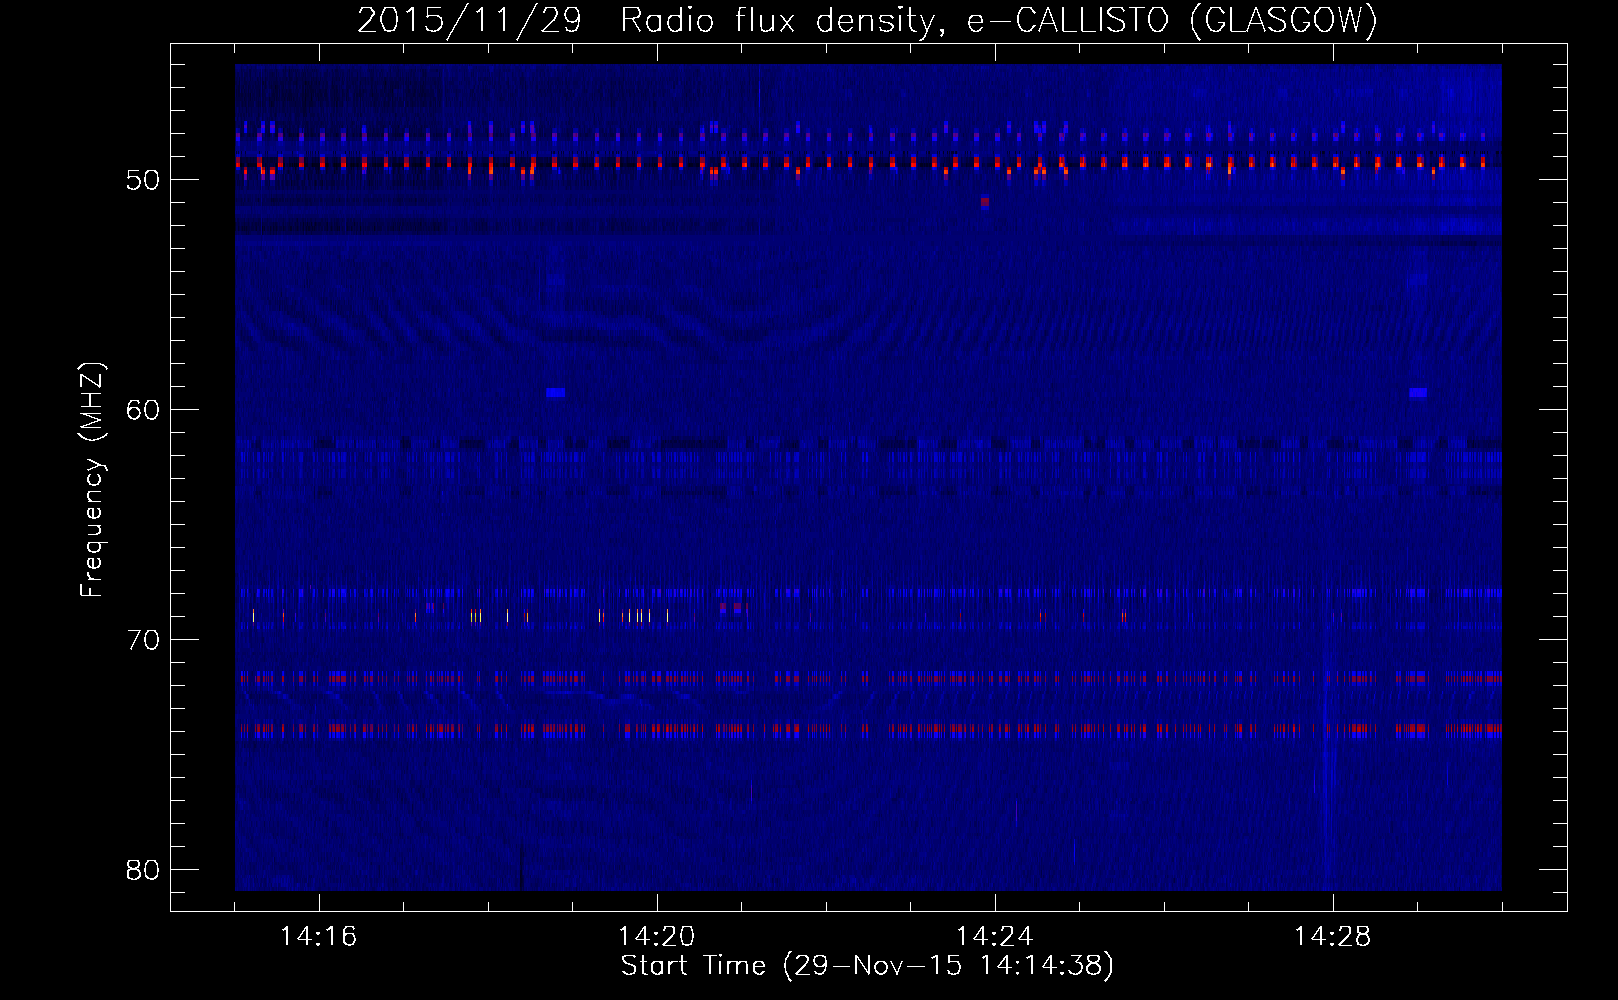This screenshot has height=1000, width=1618.
Task: Click the 14:20 time tick label
Action: 657,937
